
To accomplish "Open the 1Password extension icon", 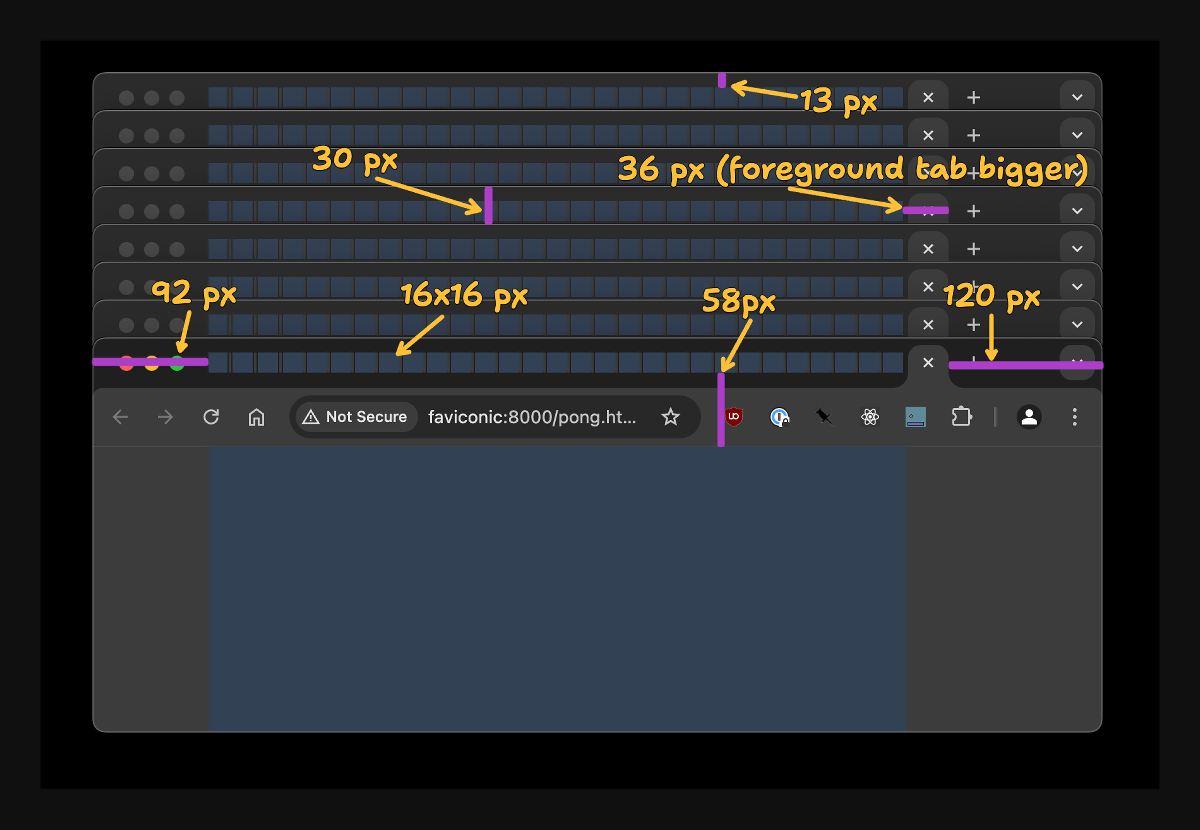I will pyautogui.click(x=780, y=417).
